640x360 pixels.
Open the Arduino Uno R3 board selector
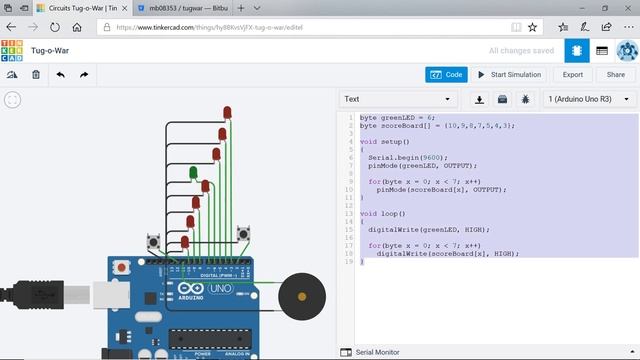click(x=589, y=99)
